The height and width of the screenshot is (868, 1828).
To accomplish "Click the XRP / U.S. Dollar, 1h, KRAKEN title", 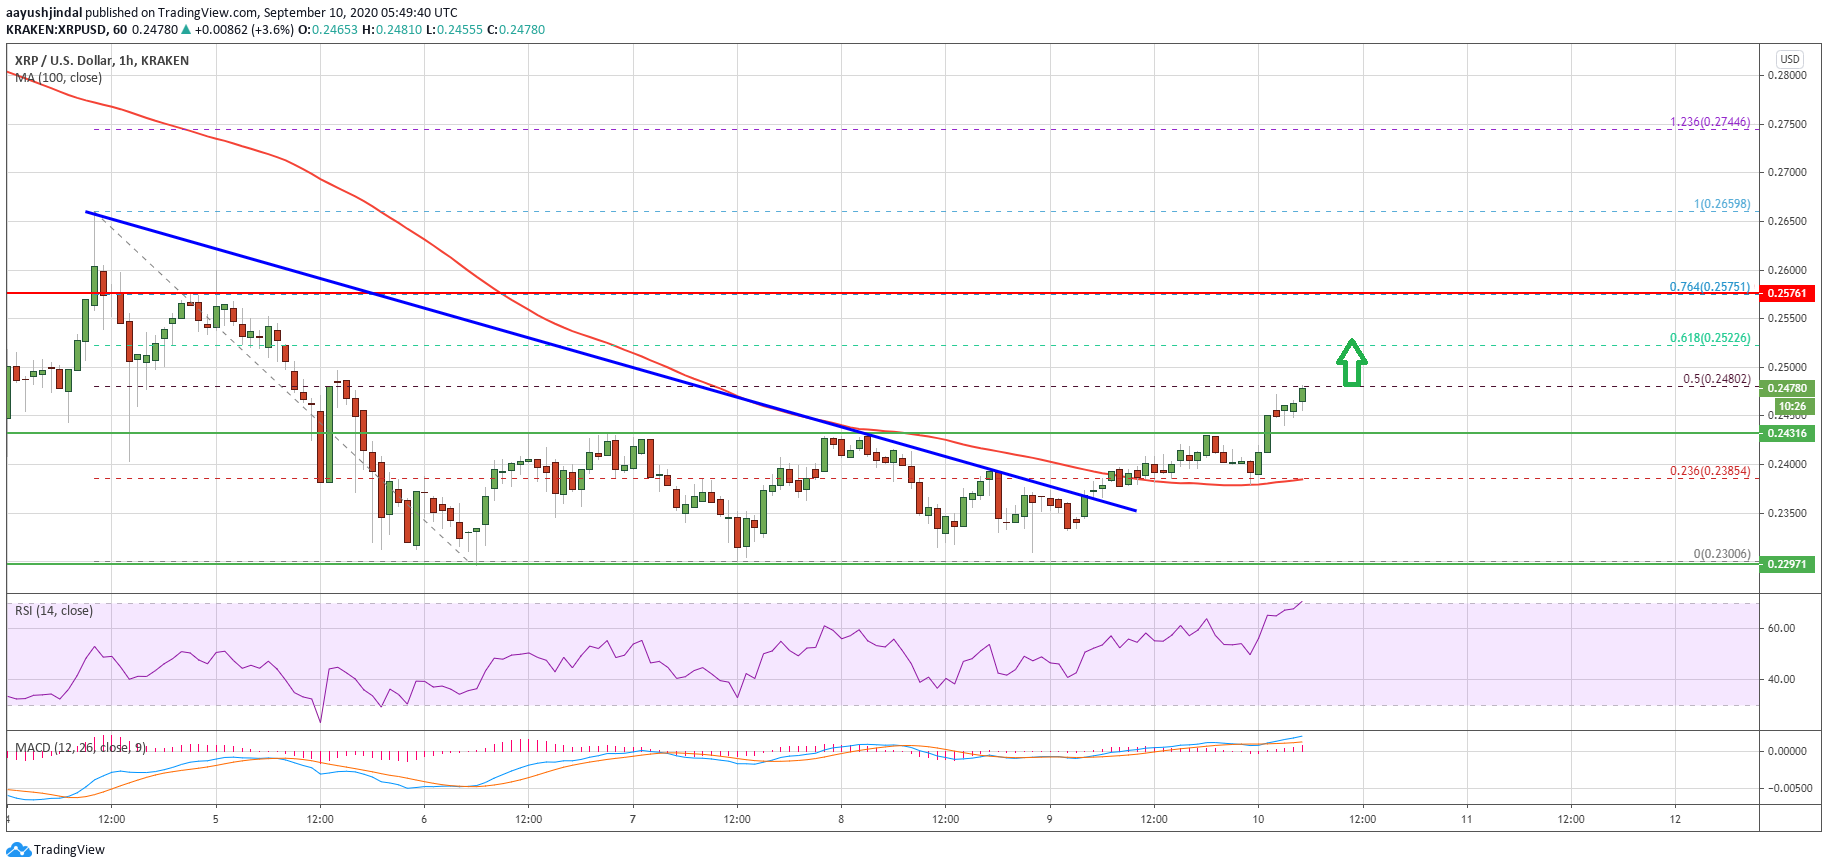I will point(102,61).
